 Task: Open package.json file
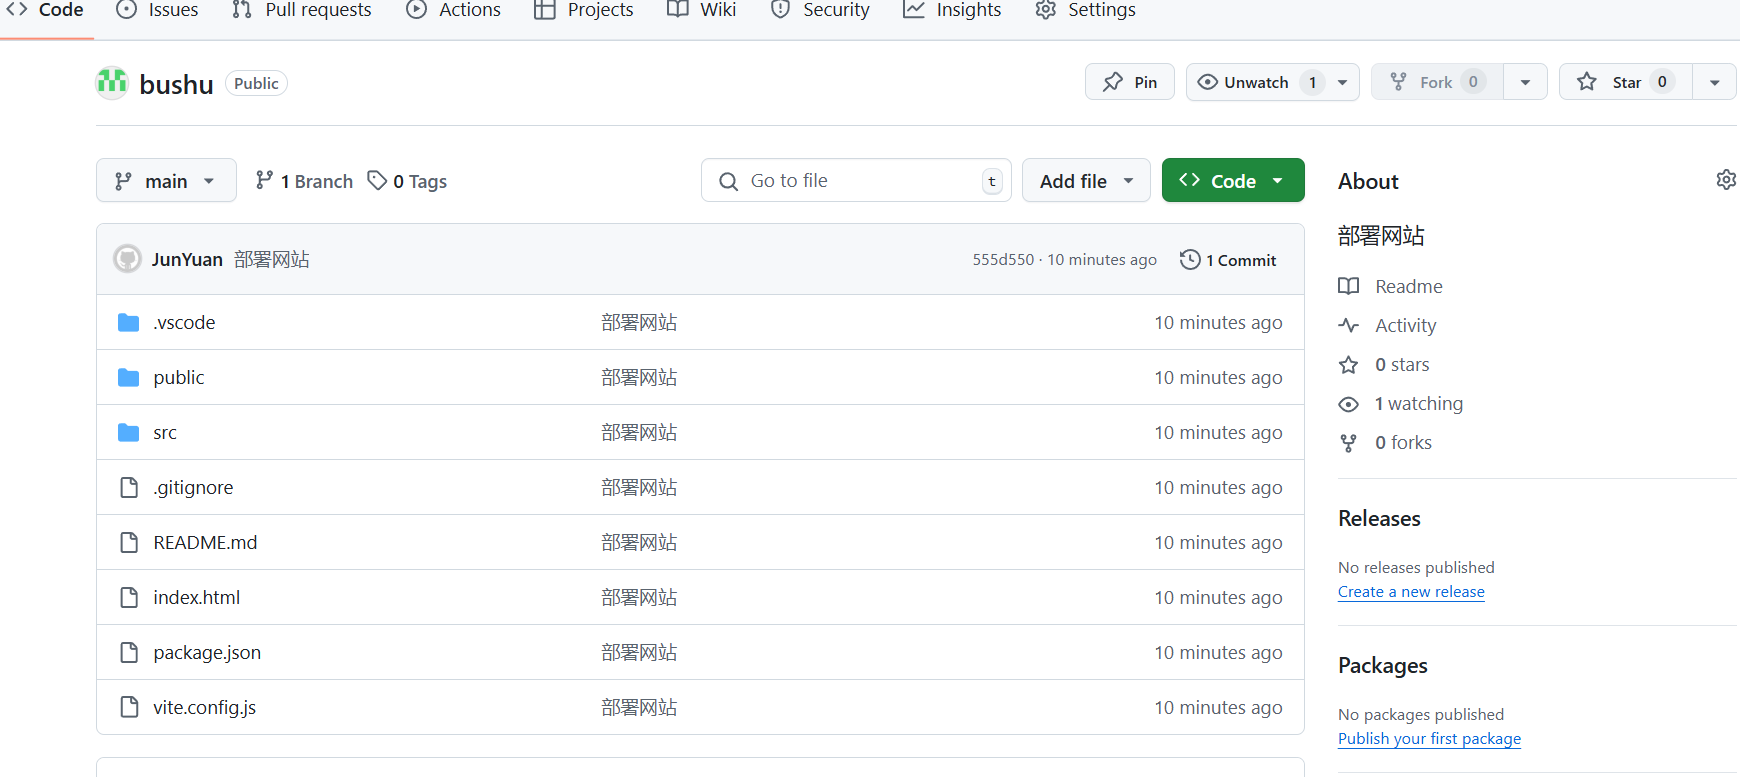pyautogui.click(x=207, y=652)
